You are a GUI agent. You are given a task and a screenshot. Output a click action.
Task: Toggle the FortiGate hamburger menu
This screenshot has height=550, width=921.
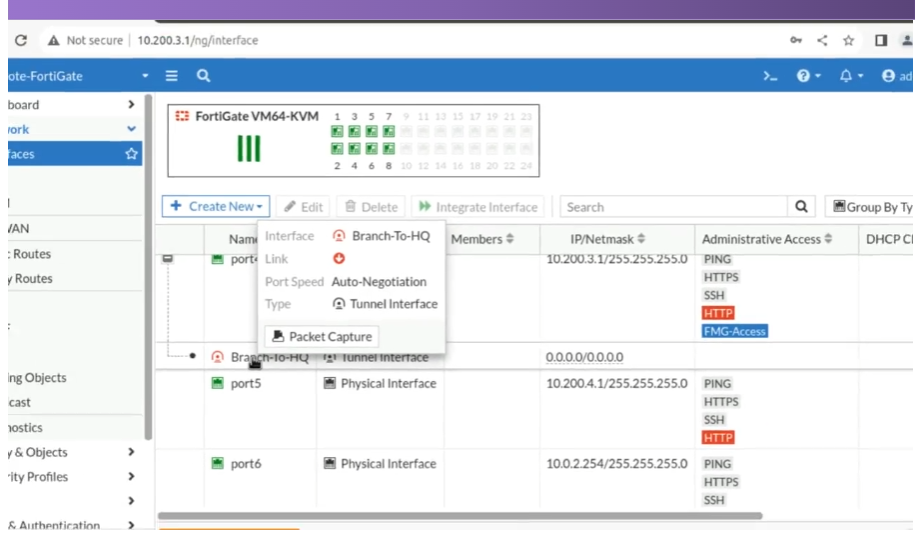172,76
